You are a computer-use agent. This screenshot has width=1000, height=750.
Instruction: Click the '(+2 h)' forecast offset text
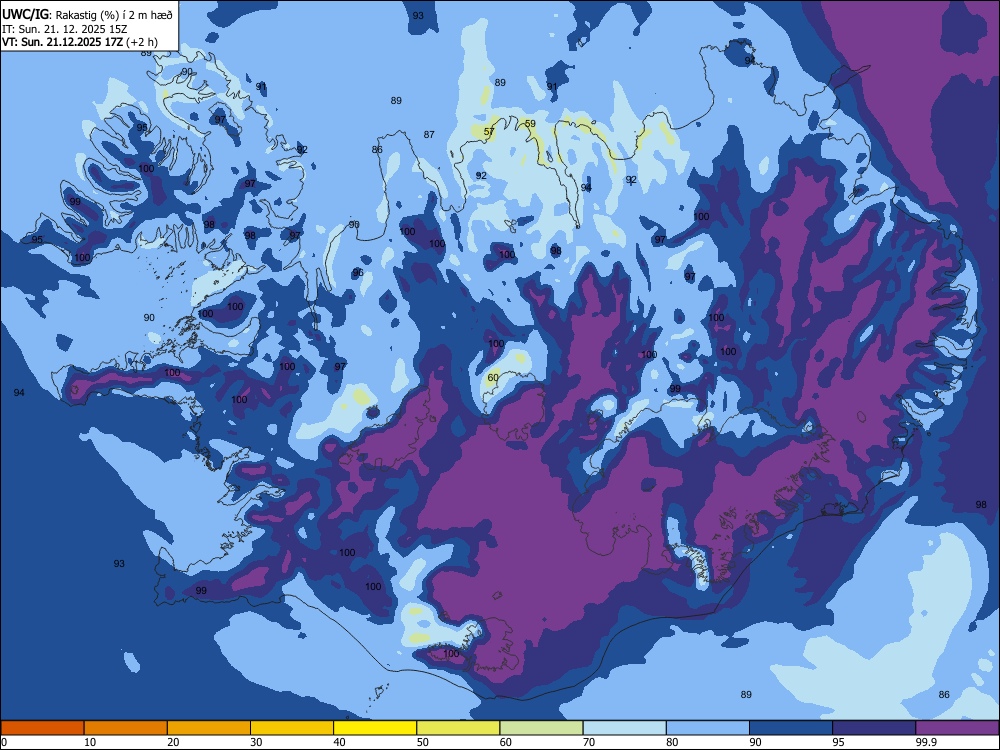point(142,42)
